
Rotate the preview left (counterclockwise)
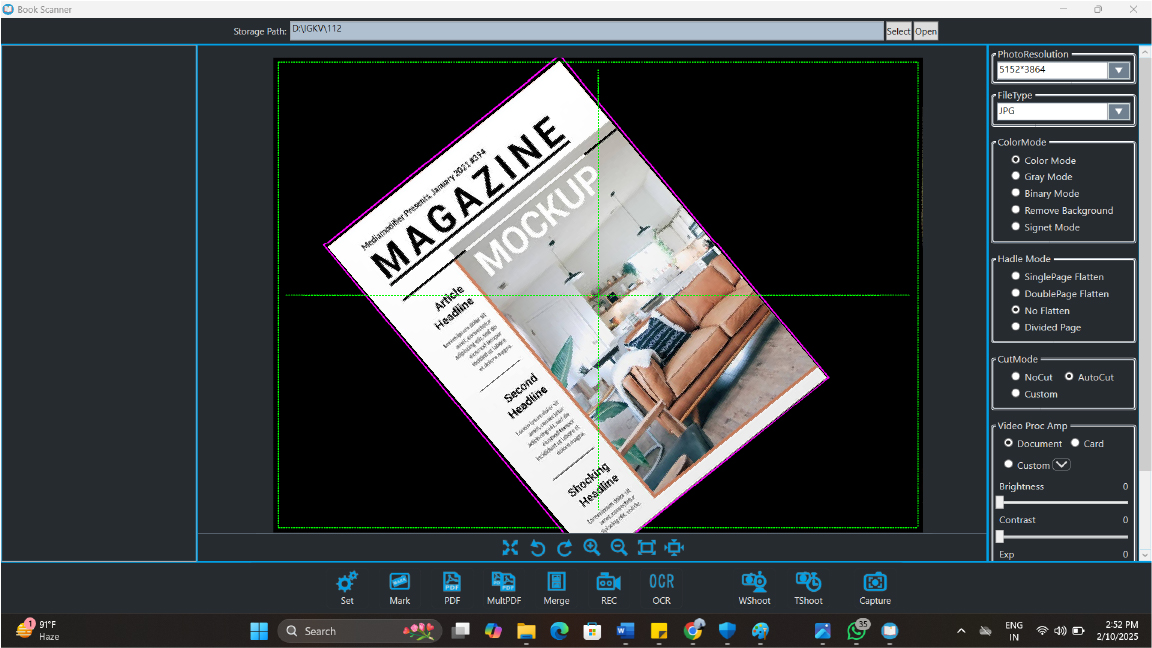(538, 548)
